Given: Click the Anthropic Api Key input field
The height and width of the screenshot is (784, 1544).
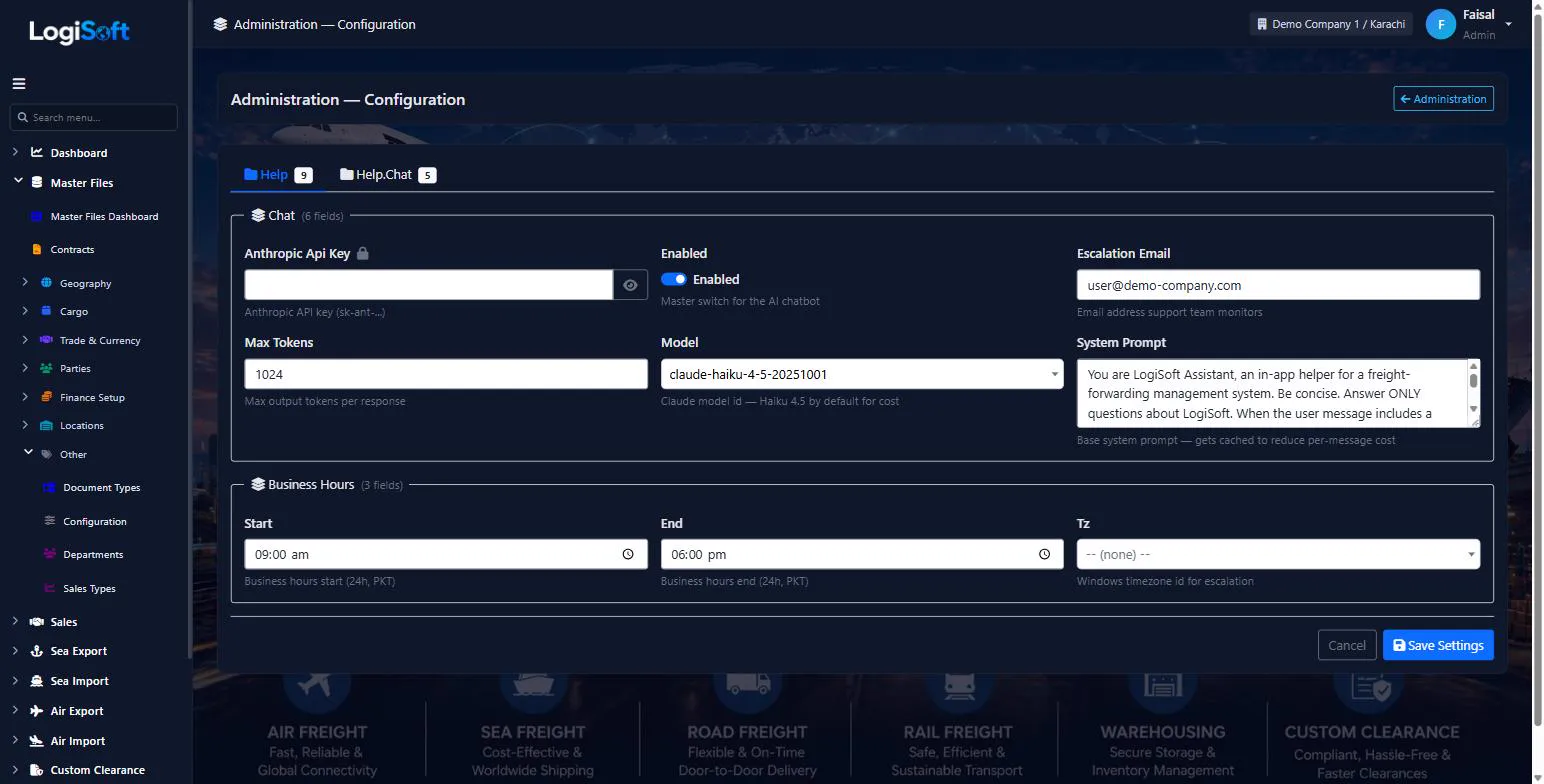Looking at the screenshot, I should click(429, 285).
